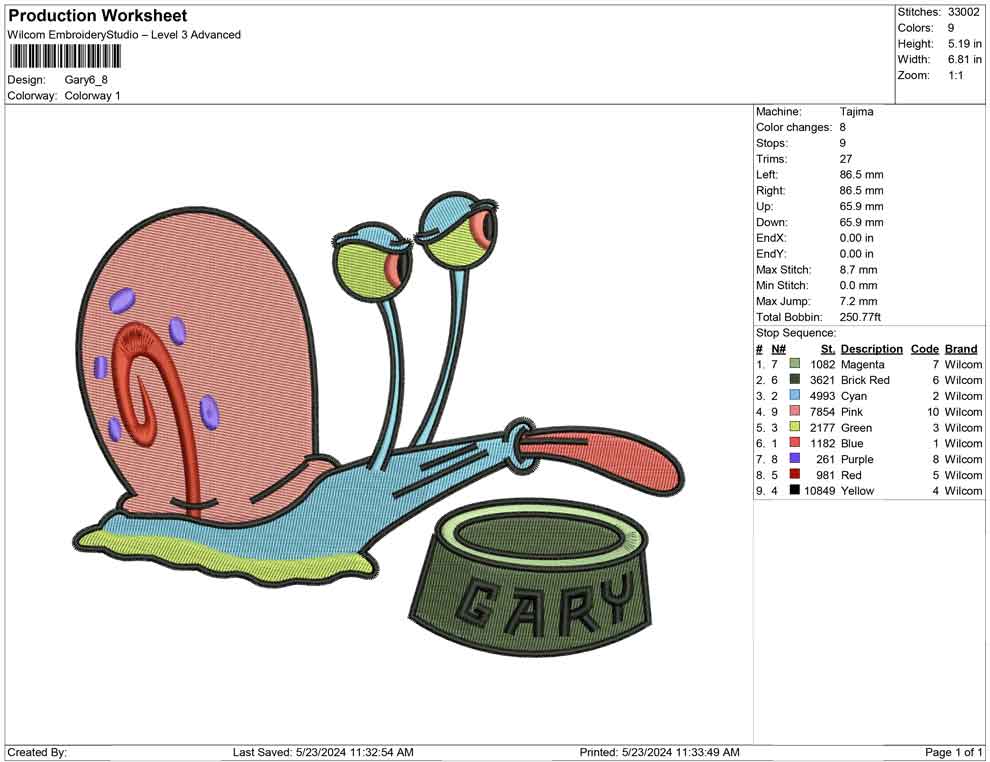Screen dimensions: 990x762
Task: Click the 'Stop Sequence:' heading
Action: click(796, 333)
